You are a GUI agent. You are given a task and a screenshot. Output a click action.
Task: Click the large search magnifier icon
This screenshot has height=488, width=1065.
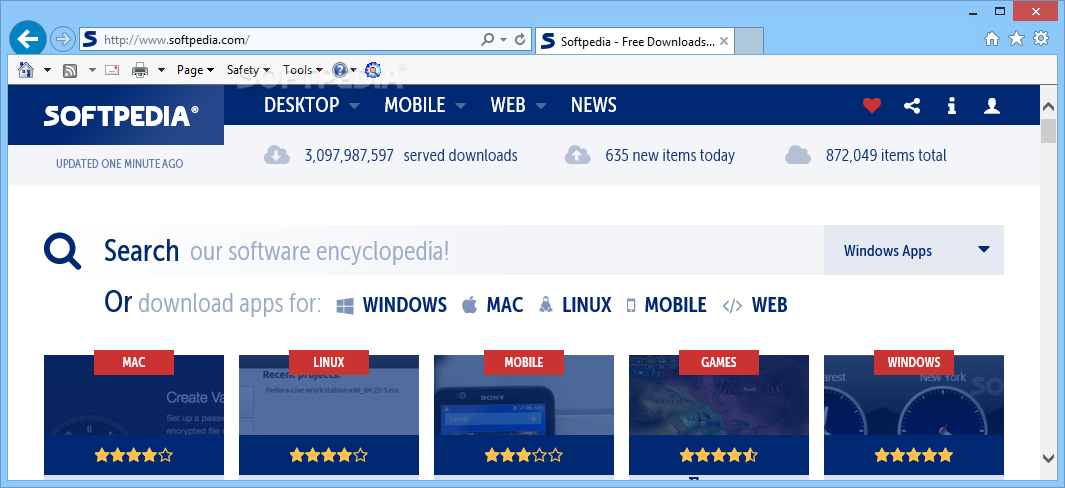[62, 251]
